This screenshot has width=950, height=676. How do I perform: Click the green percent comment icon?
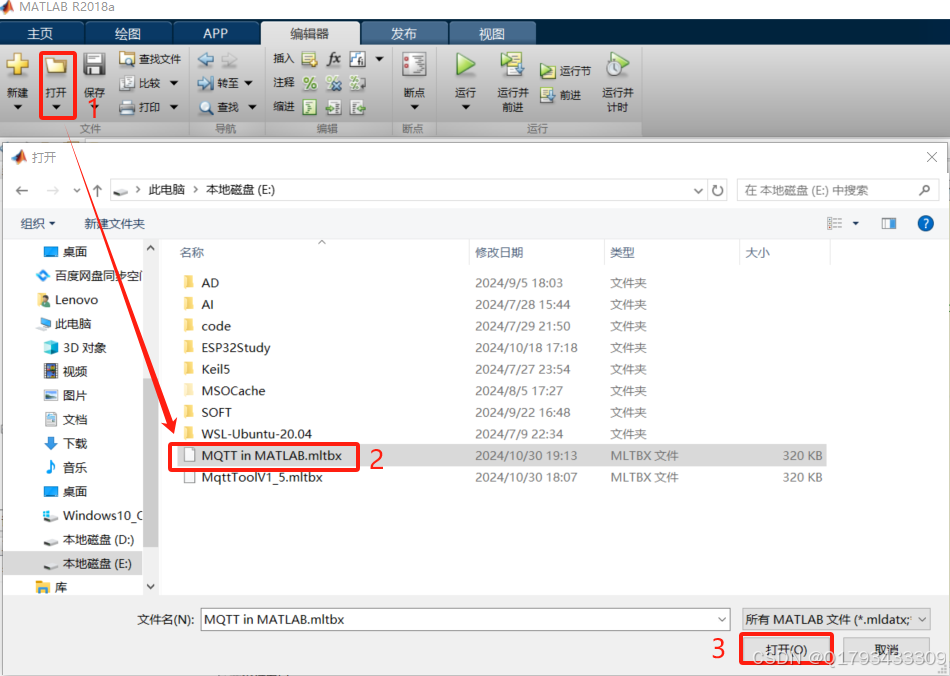coord(310,83)
